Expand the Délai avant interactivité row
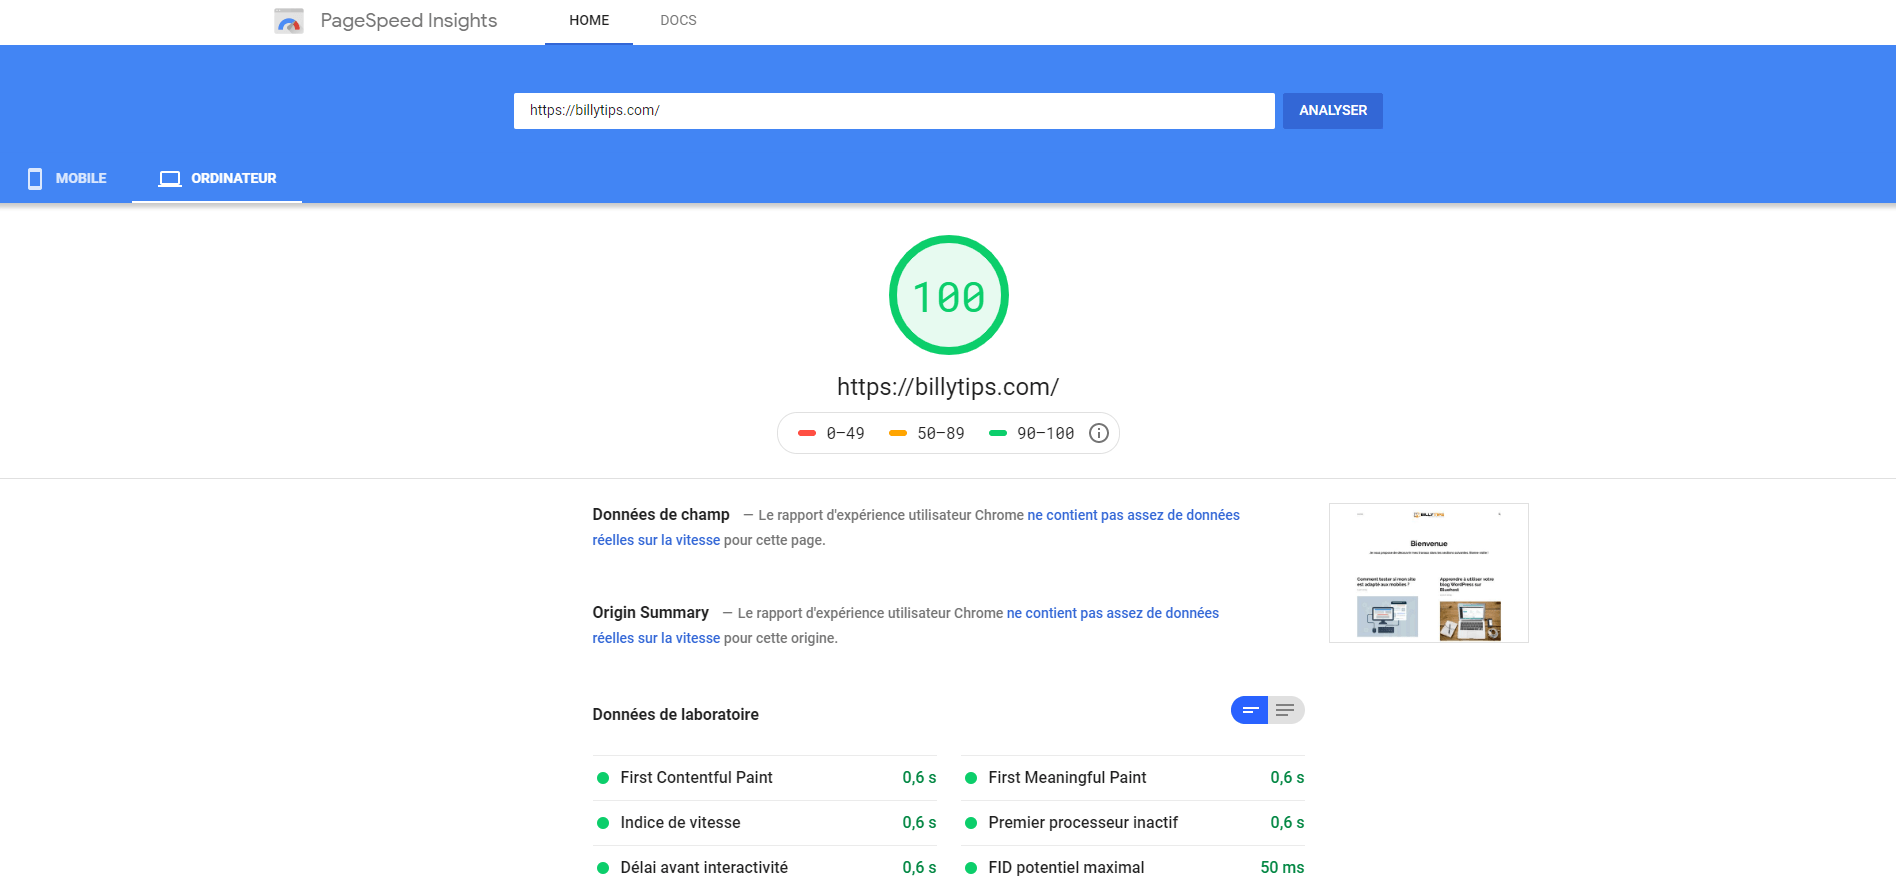The width and height of the screenshot is (1896, 885). (765, 868)
